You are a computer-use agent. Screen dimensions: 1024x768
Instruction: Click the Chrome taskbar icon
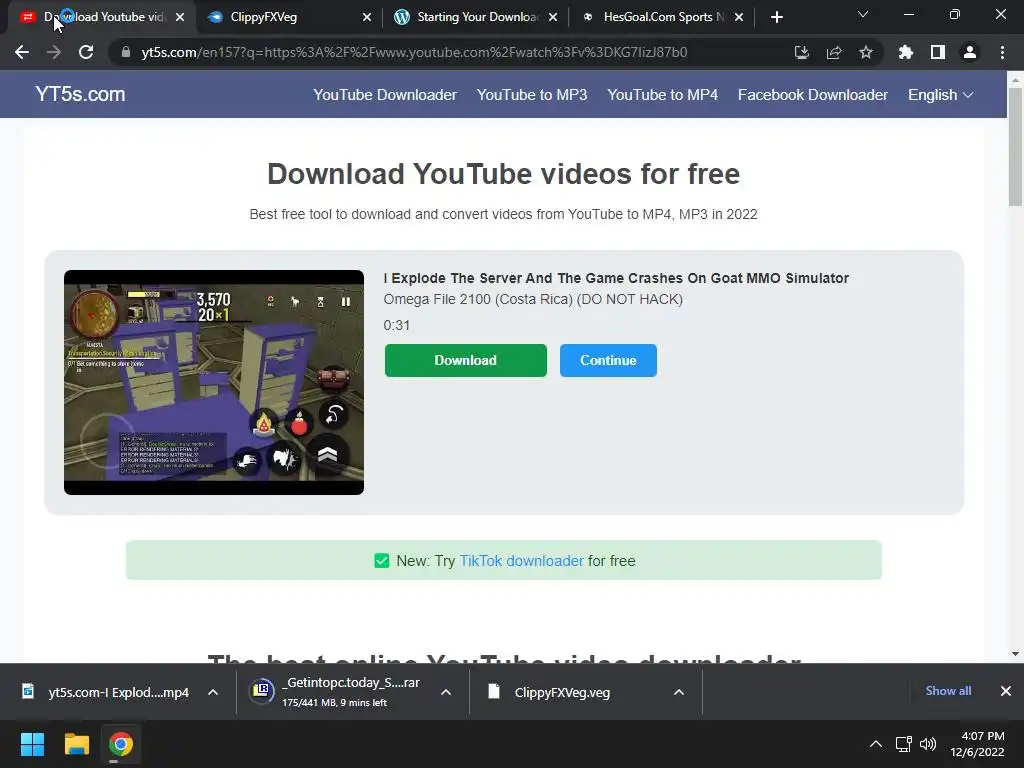120,744
